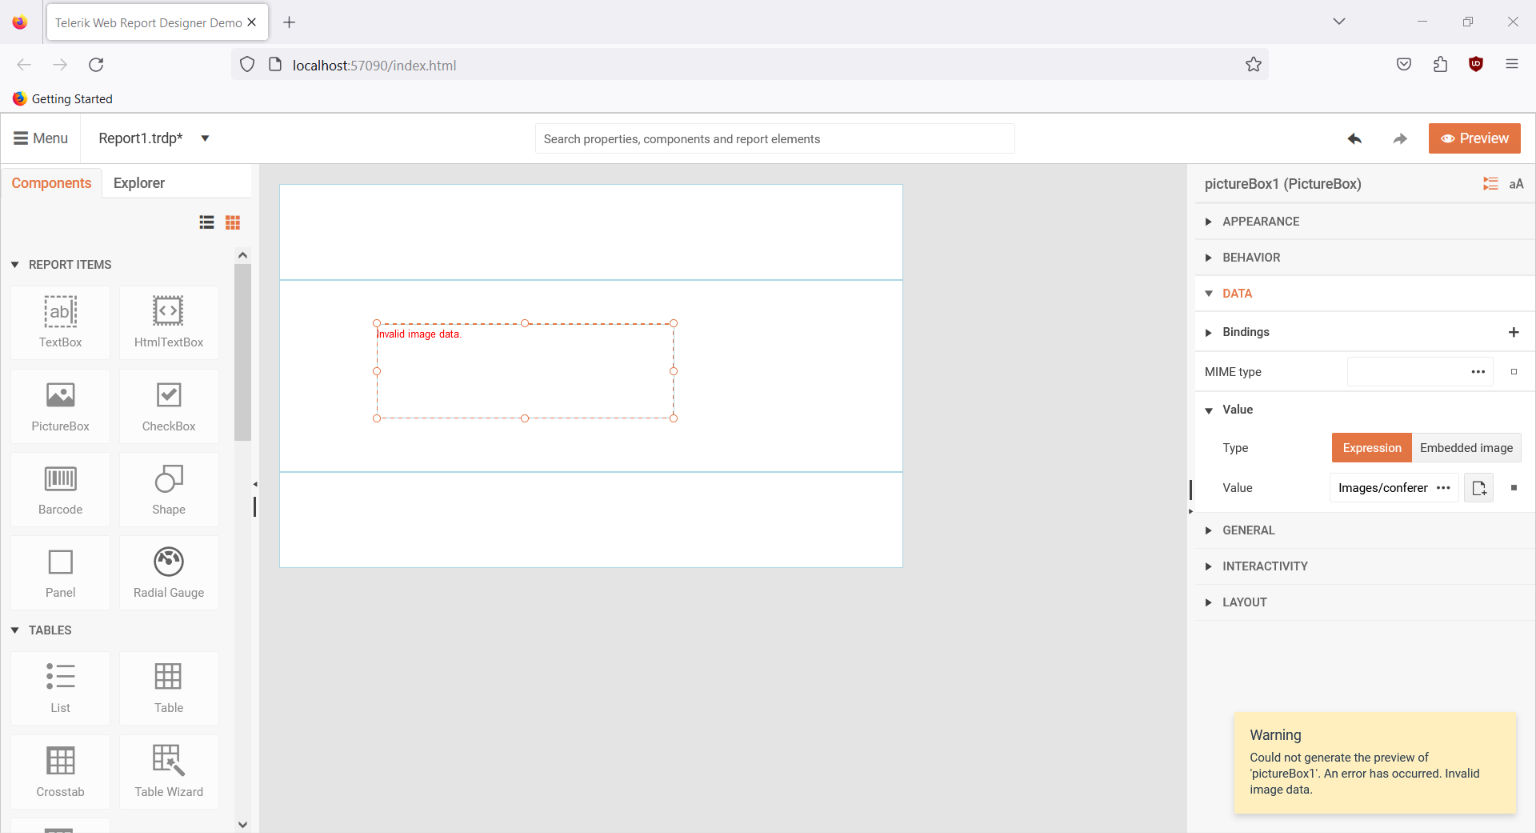
Task: Select the HtmlTextBox report item
Action: click(x=168, y=322)
